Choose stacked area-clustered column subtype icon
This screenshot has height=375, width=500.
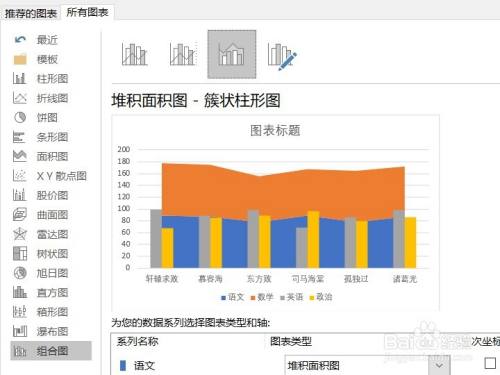click(232, 54)
